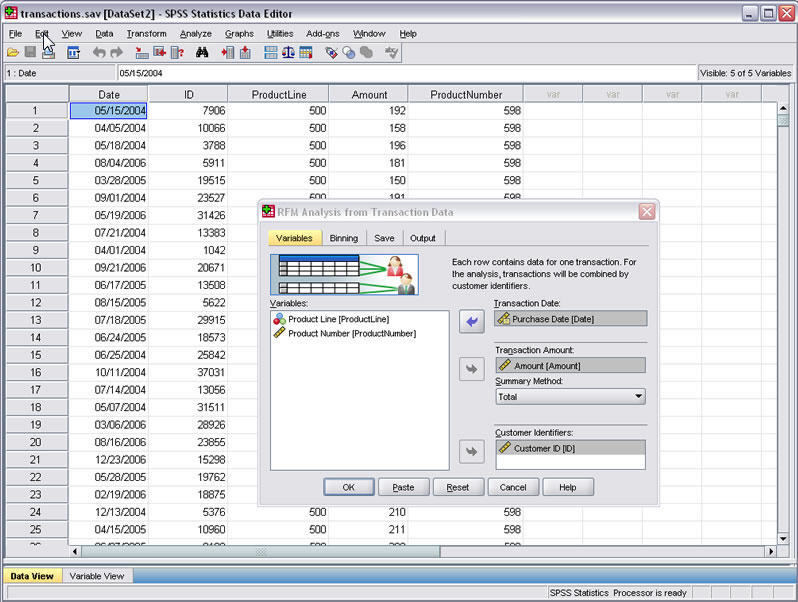Click the Select cases icon

pos(306,52)
